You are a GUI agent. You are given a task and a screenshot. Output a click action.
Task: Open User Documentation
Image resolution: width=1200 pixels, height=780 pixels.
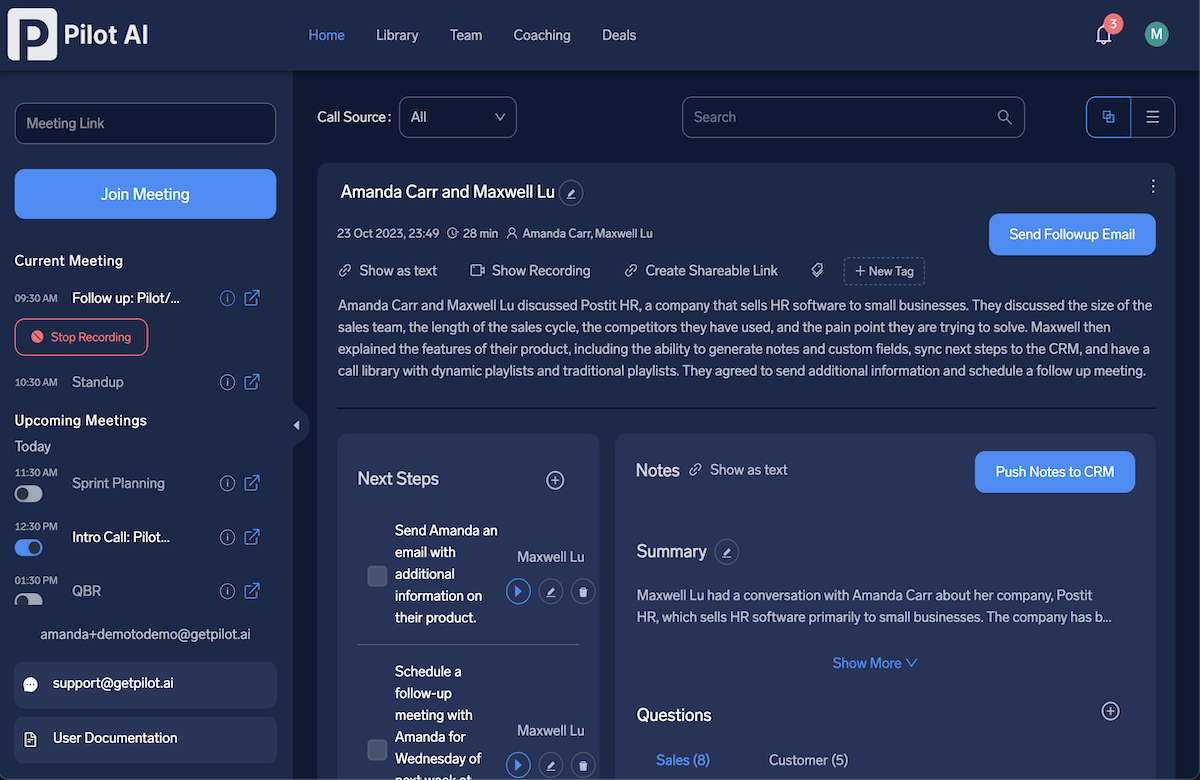click(145, 739)
